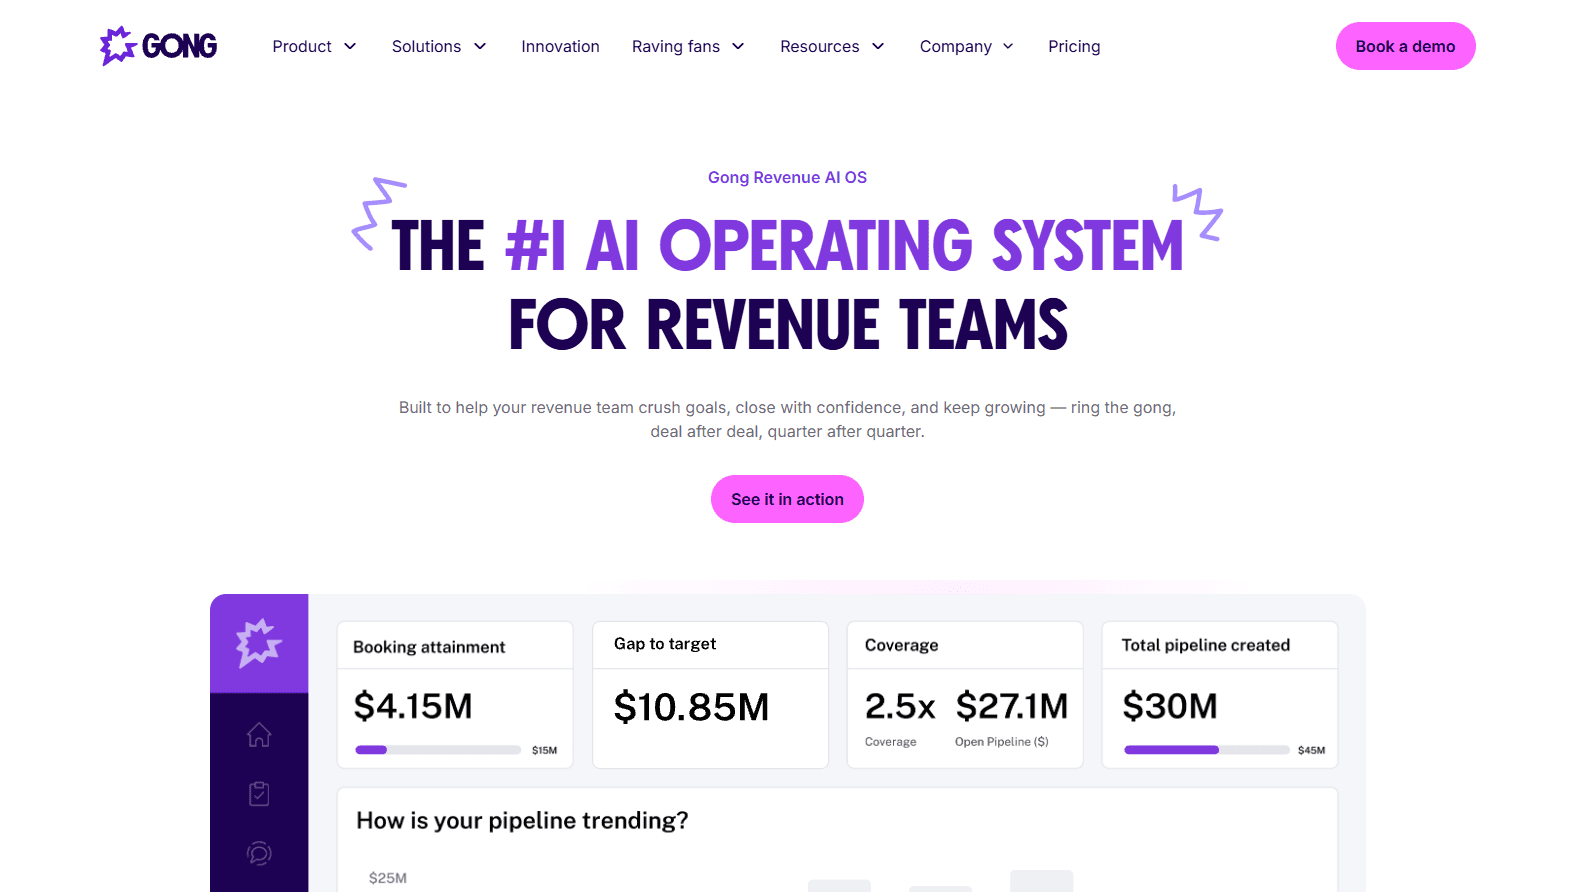Click the Gong star icon in dashboard sidebar
The image size is (1576, 892).
click(x=259, y=643)
